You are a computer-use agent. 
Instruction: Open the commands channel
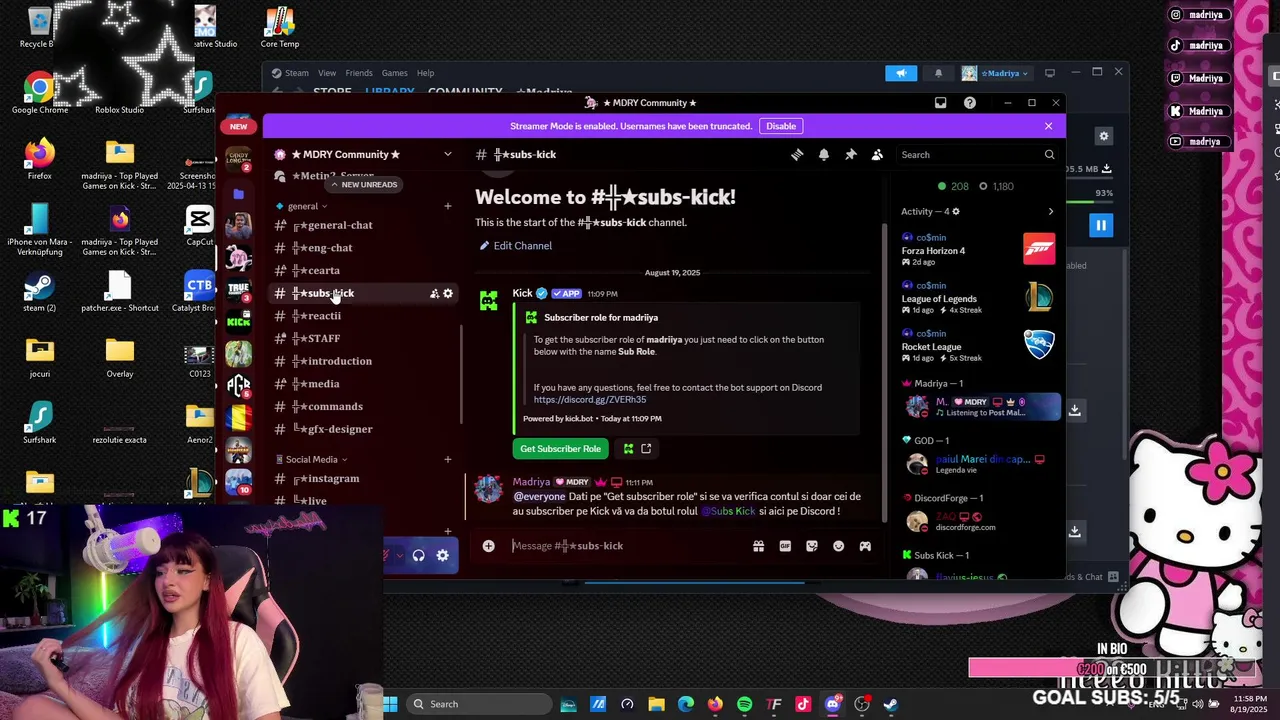364,407
